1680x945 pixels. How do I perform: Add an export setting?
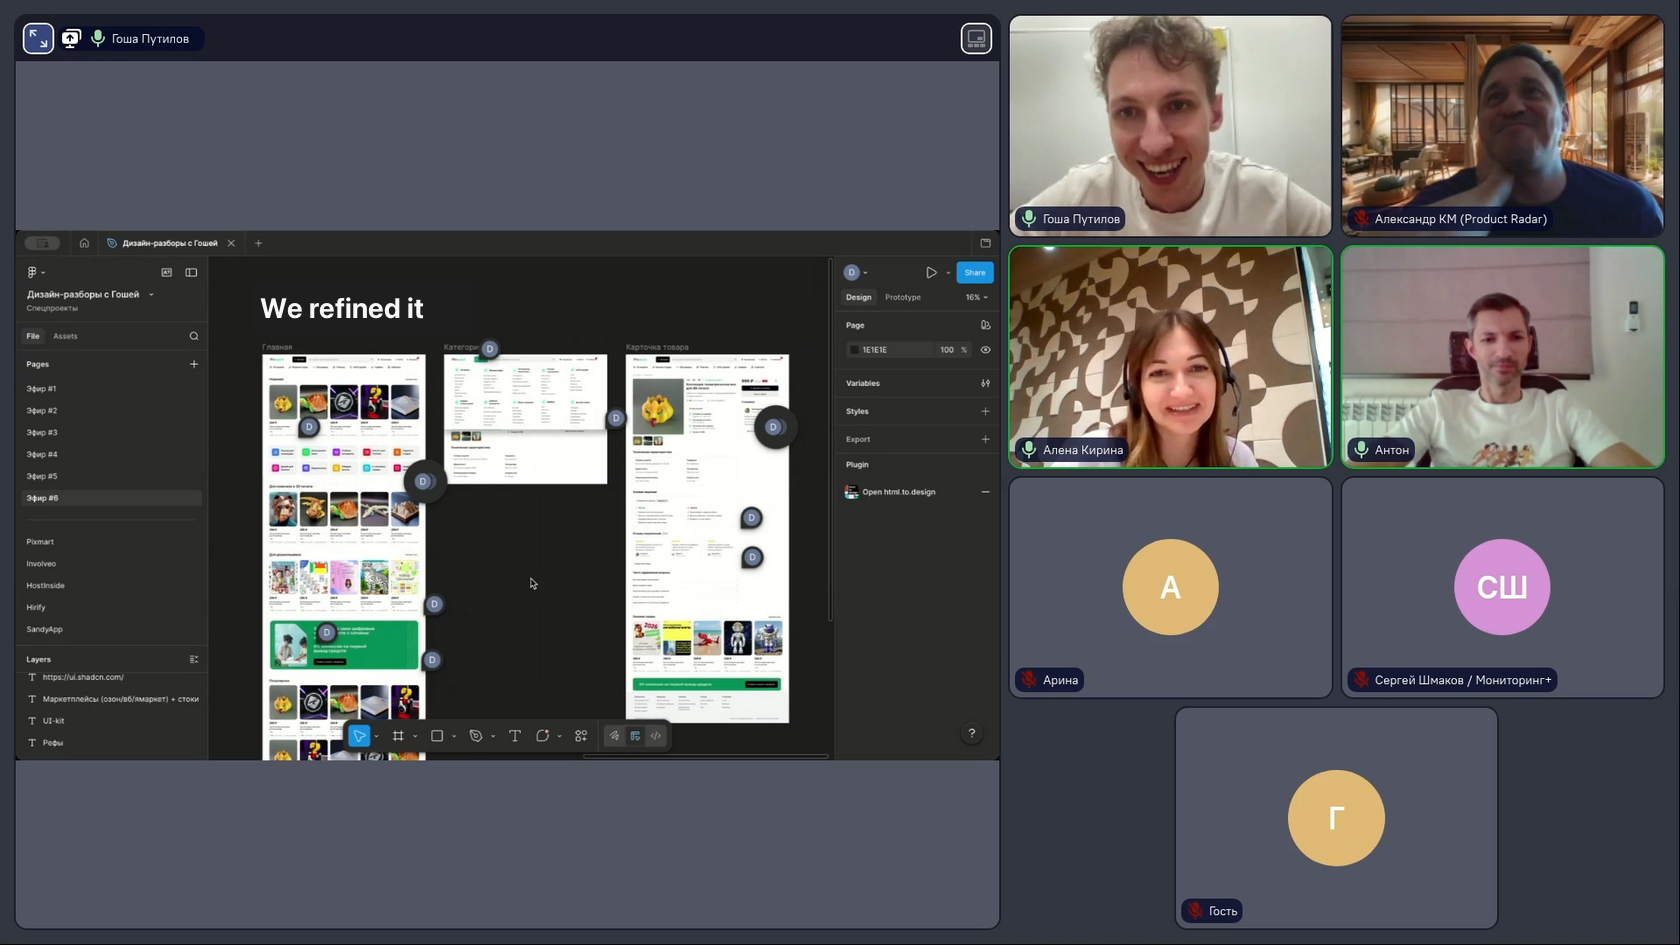(x=985, y=439)
